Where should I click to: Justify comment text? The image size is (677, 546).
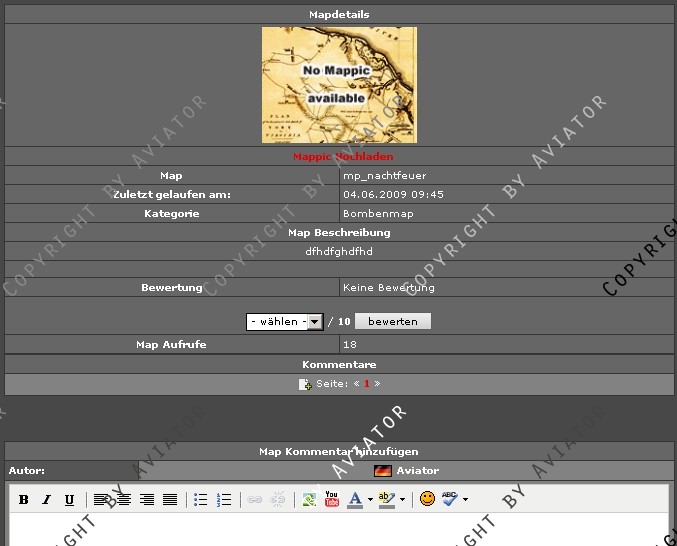[170, 499]
